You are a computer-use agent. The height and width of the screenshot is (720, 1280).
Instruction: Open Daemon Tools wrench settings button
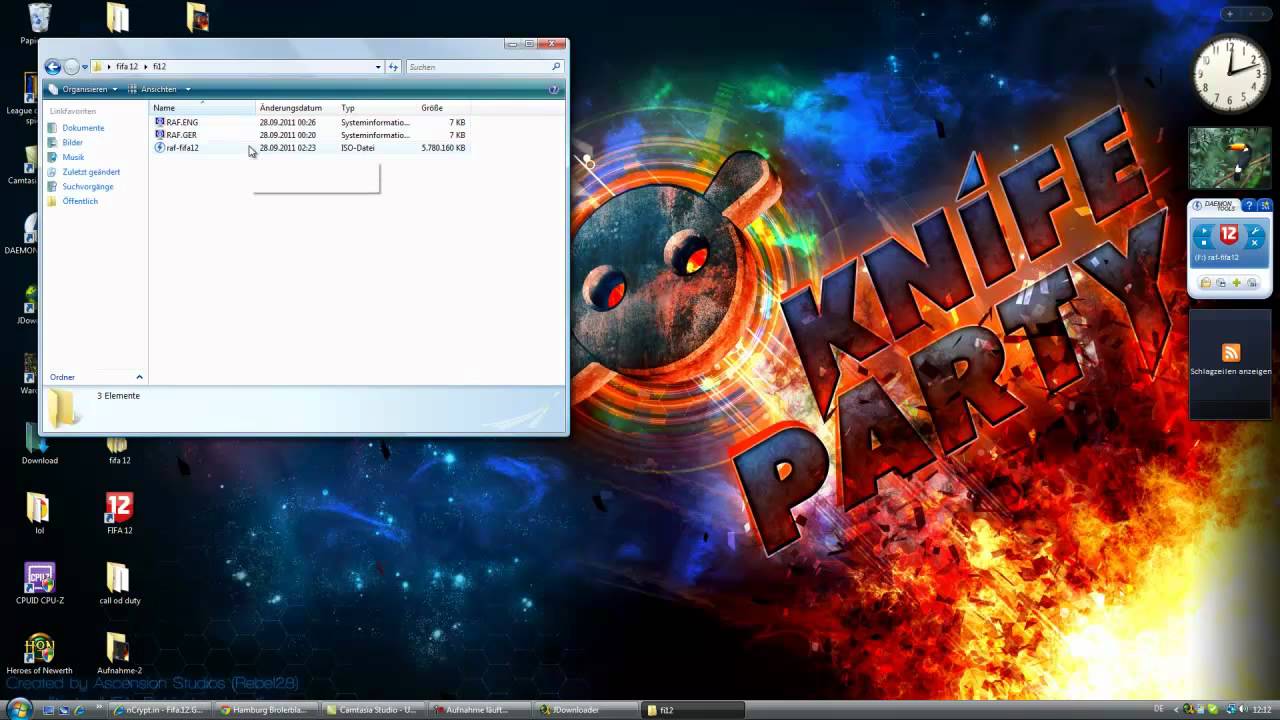coord(1257,231)
